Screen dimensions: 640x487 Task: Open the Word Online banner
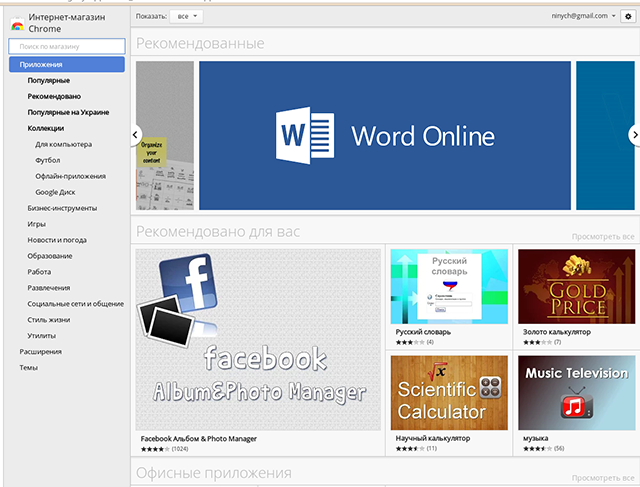click(384, 136)
